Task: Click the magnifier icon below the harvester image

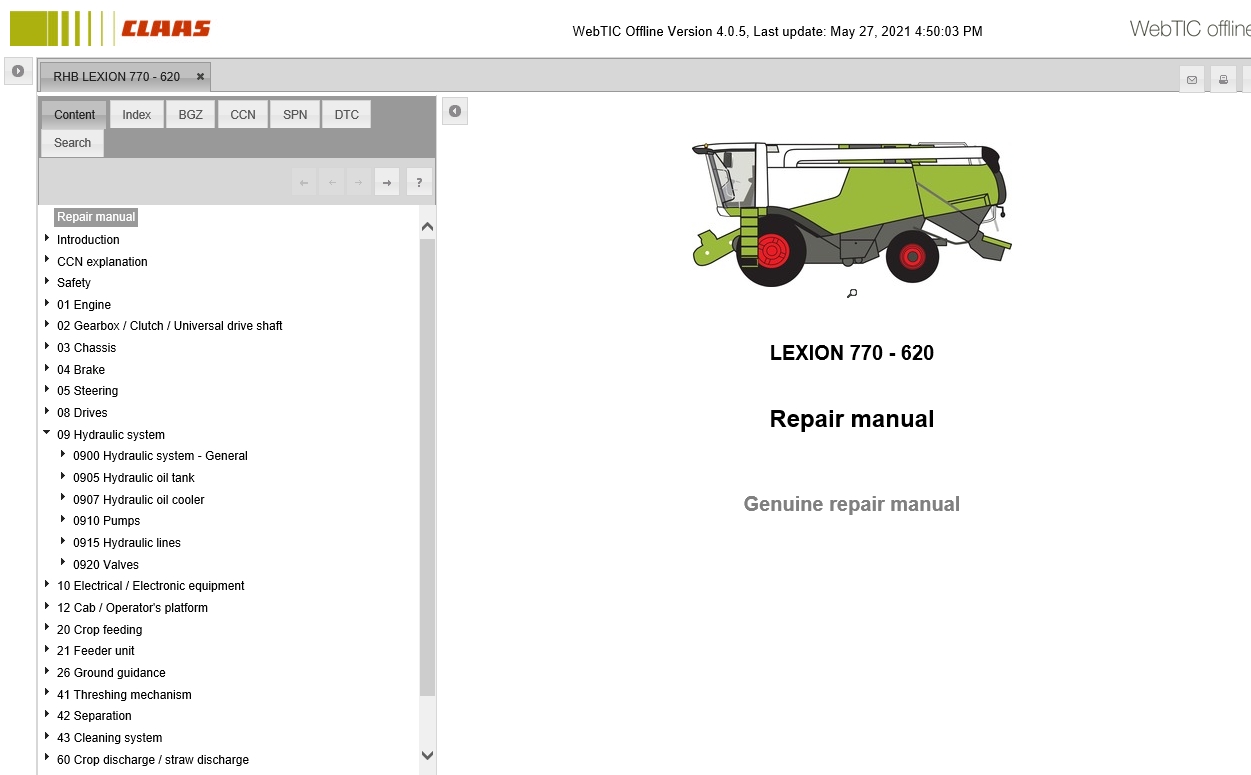Action: (x=852, y=293)
